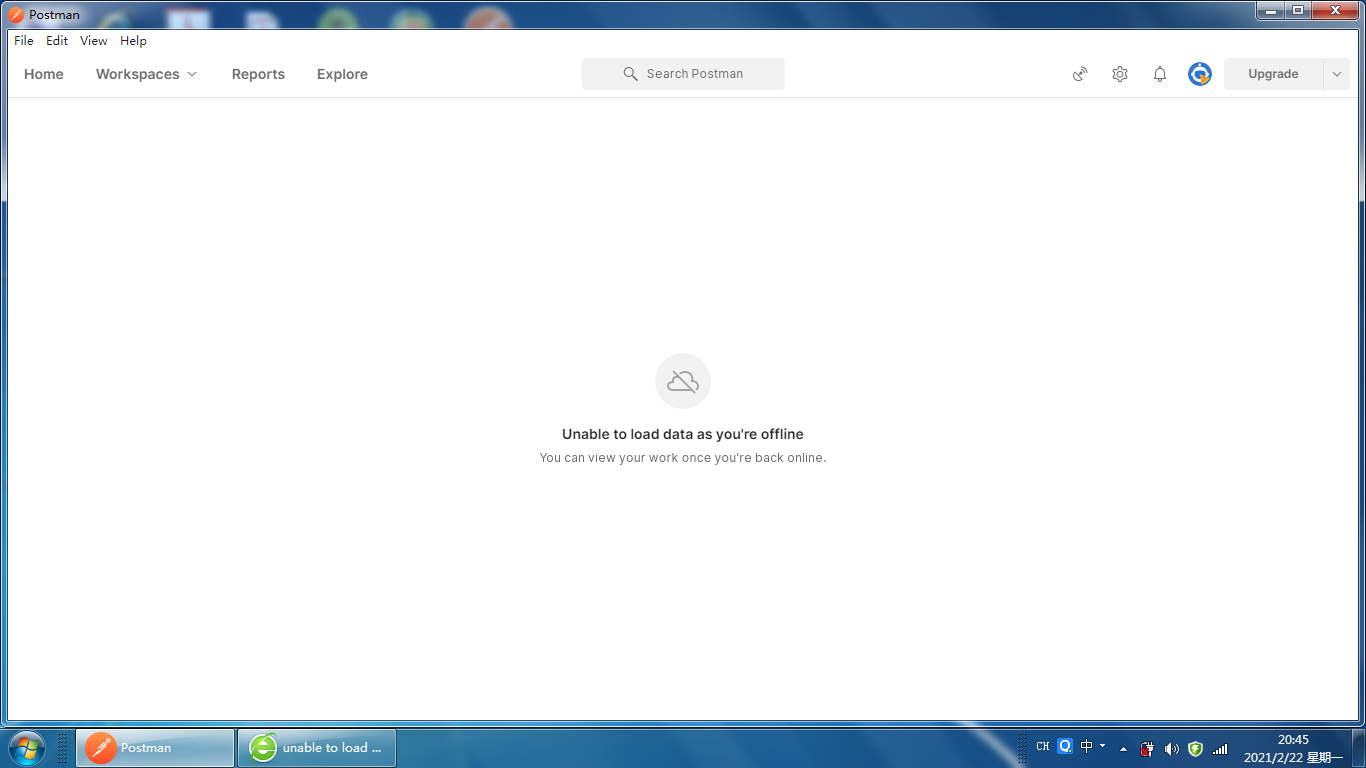Viewport: 1366px width, 768px height.
Task: Open Postman settings via the gear icon
Action: 1119,73
